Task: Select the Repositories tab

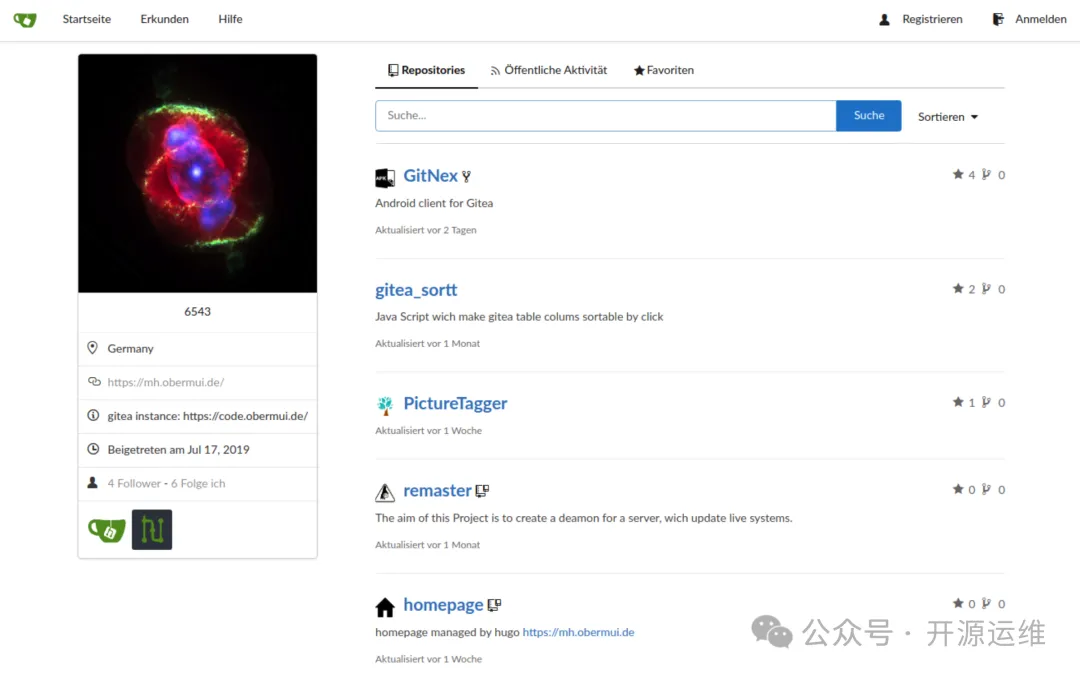Action: tap(426, 71)
